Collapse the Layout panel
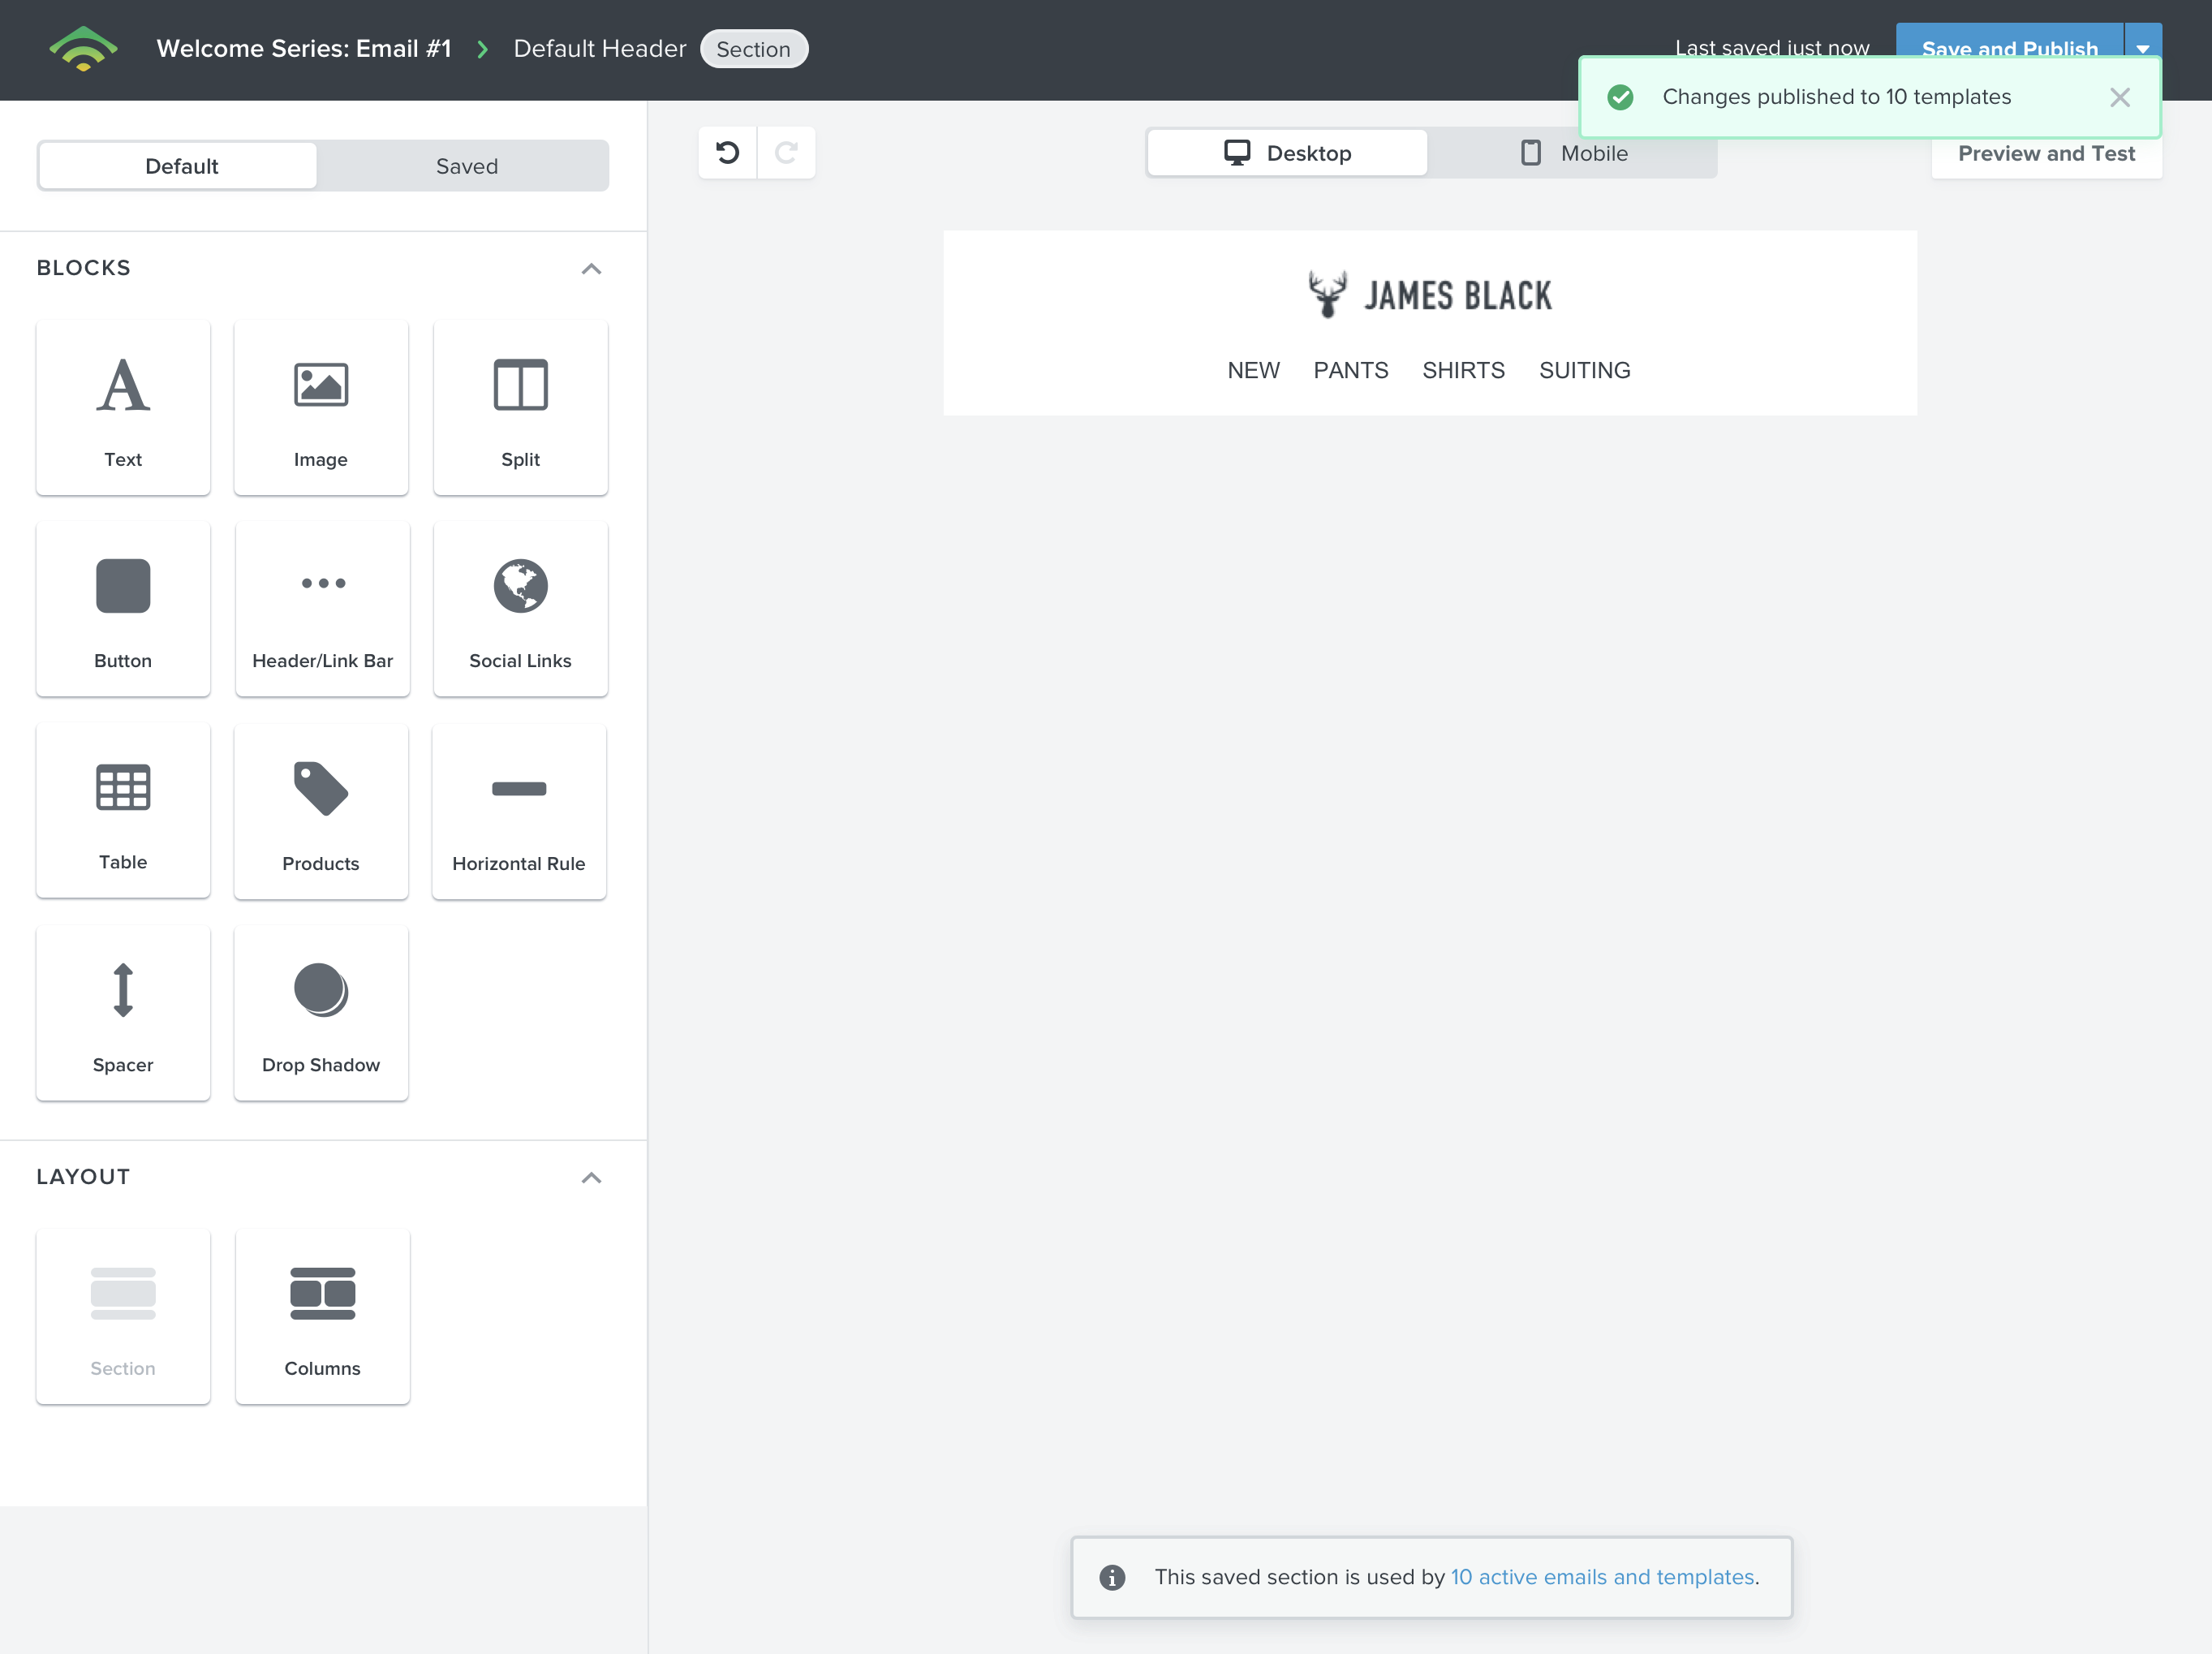The height and width of the screenshot is (1654, 2212). [x=591, y=1177]
